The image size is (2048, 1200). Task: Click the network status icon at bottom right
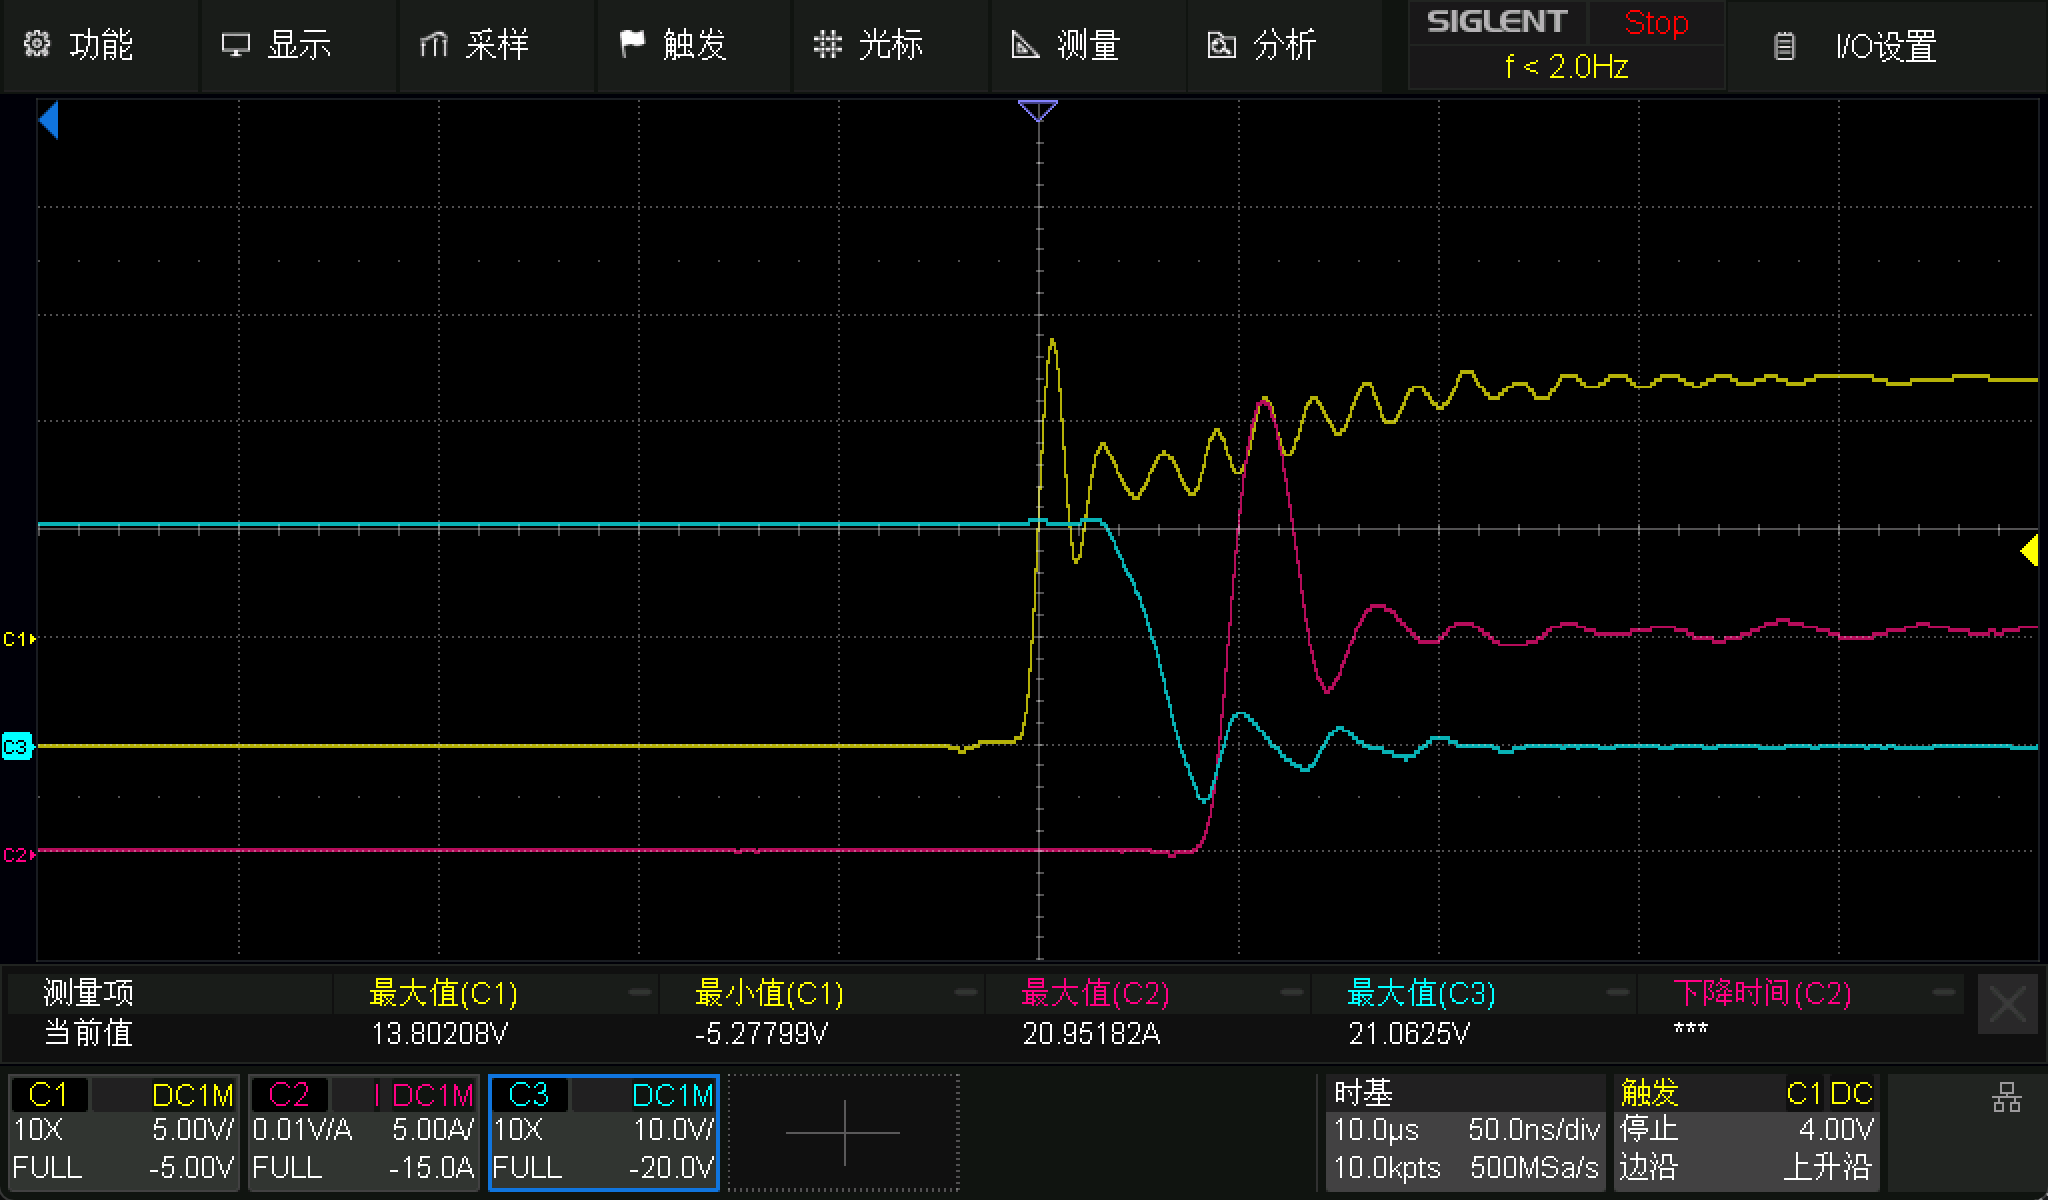(2006, 1098)
